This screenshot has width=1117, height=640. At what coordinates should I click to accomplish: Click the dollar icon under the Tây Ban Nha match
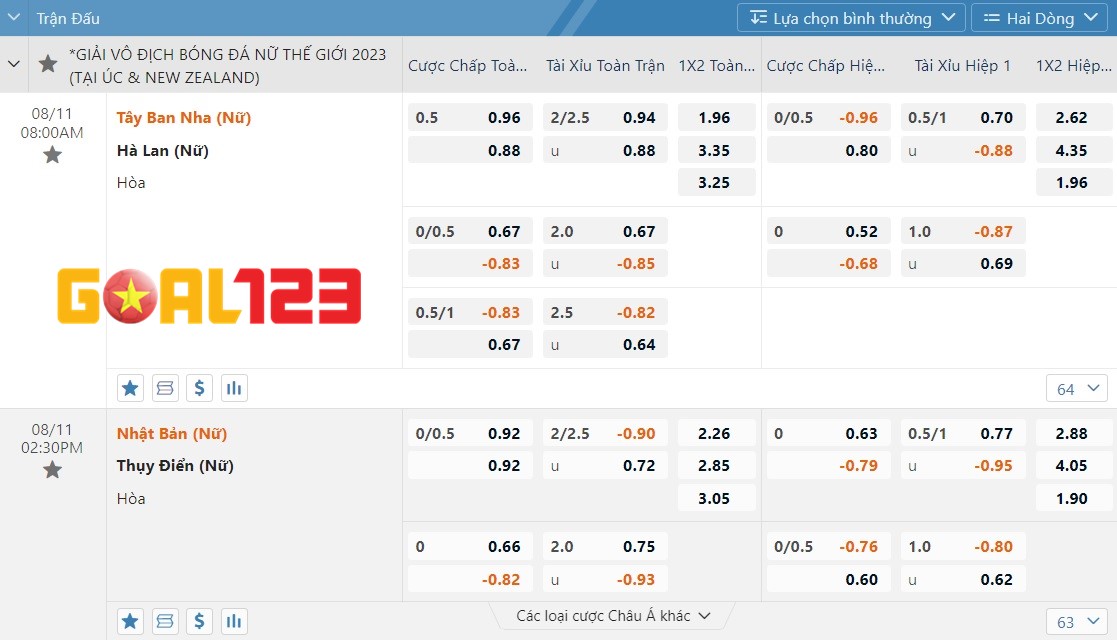[x=200, y=388]
